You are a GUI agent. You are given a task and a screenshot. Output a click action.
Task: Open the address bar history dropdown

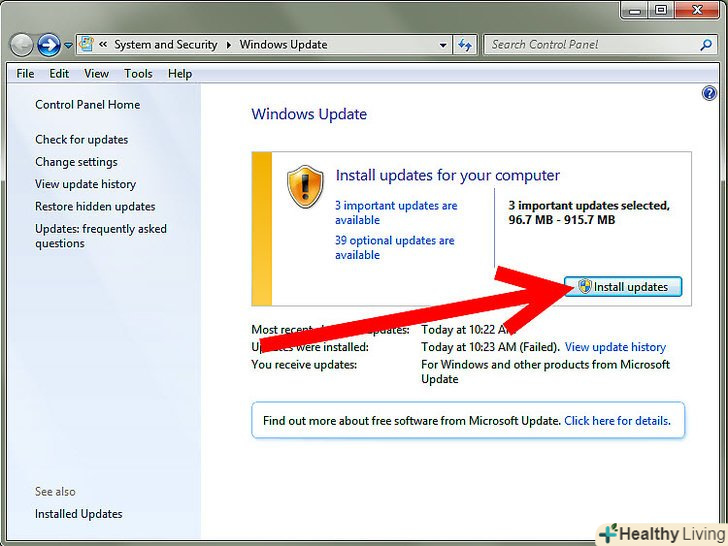[443, 45]
